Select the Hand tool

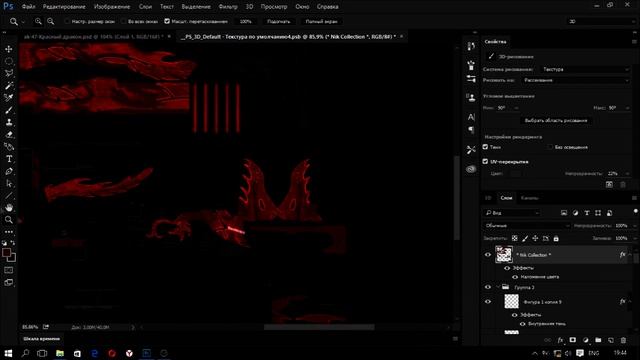click(9, 208)
